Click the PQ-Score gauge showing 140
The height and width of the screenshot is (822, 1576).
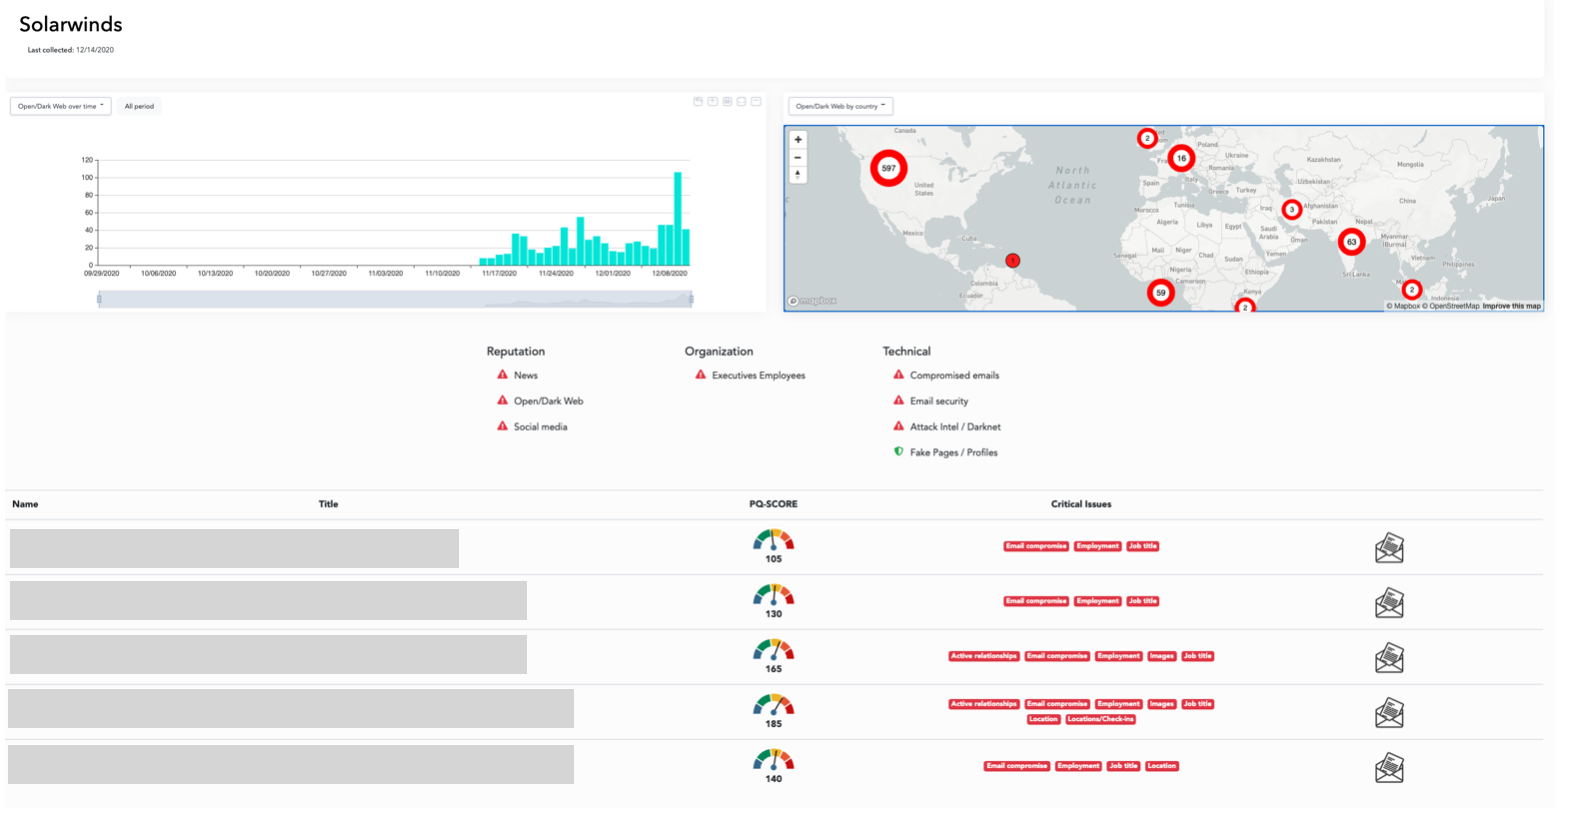774,761
